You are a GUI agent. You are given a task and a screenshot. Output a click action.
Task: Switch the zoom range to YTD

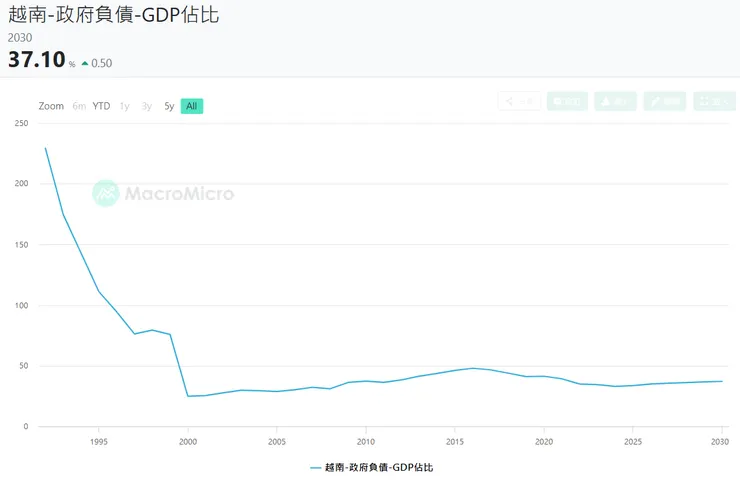tap(101, 106)
